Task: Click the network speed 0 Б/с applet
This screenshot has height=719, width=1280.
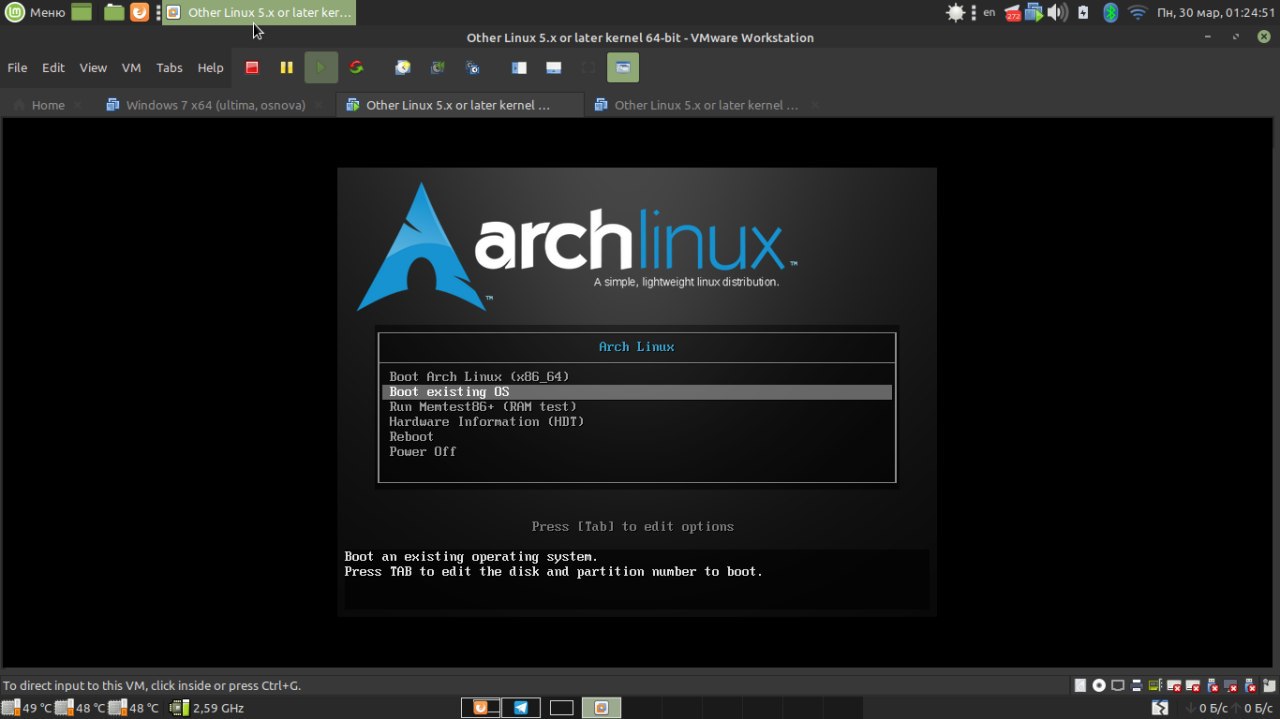Action: pos(1228,708)
